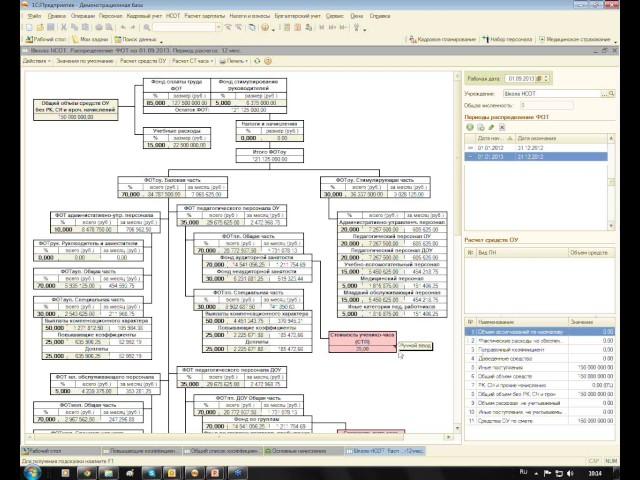Open the Действия dropdown menu
This screenshot has width=640, height=480.
pyautogui.click(x=37, y=61)
